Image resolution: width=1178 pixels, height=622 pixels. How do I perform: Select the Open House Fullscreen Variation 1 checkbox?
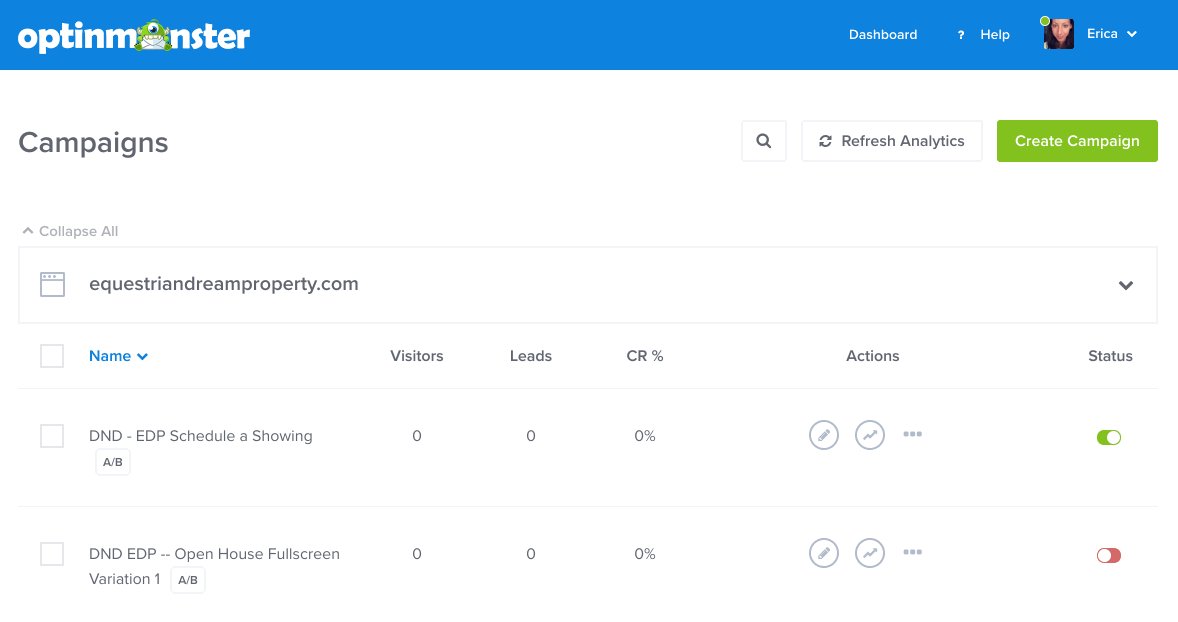click(52, 554)
